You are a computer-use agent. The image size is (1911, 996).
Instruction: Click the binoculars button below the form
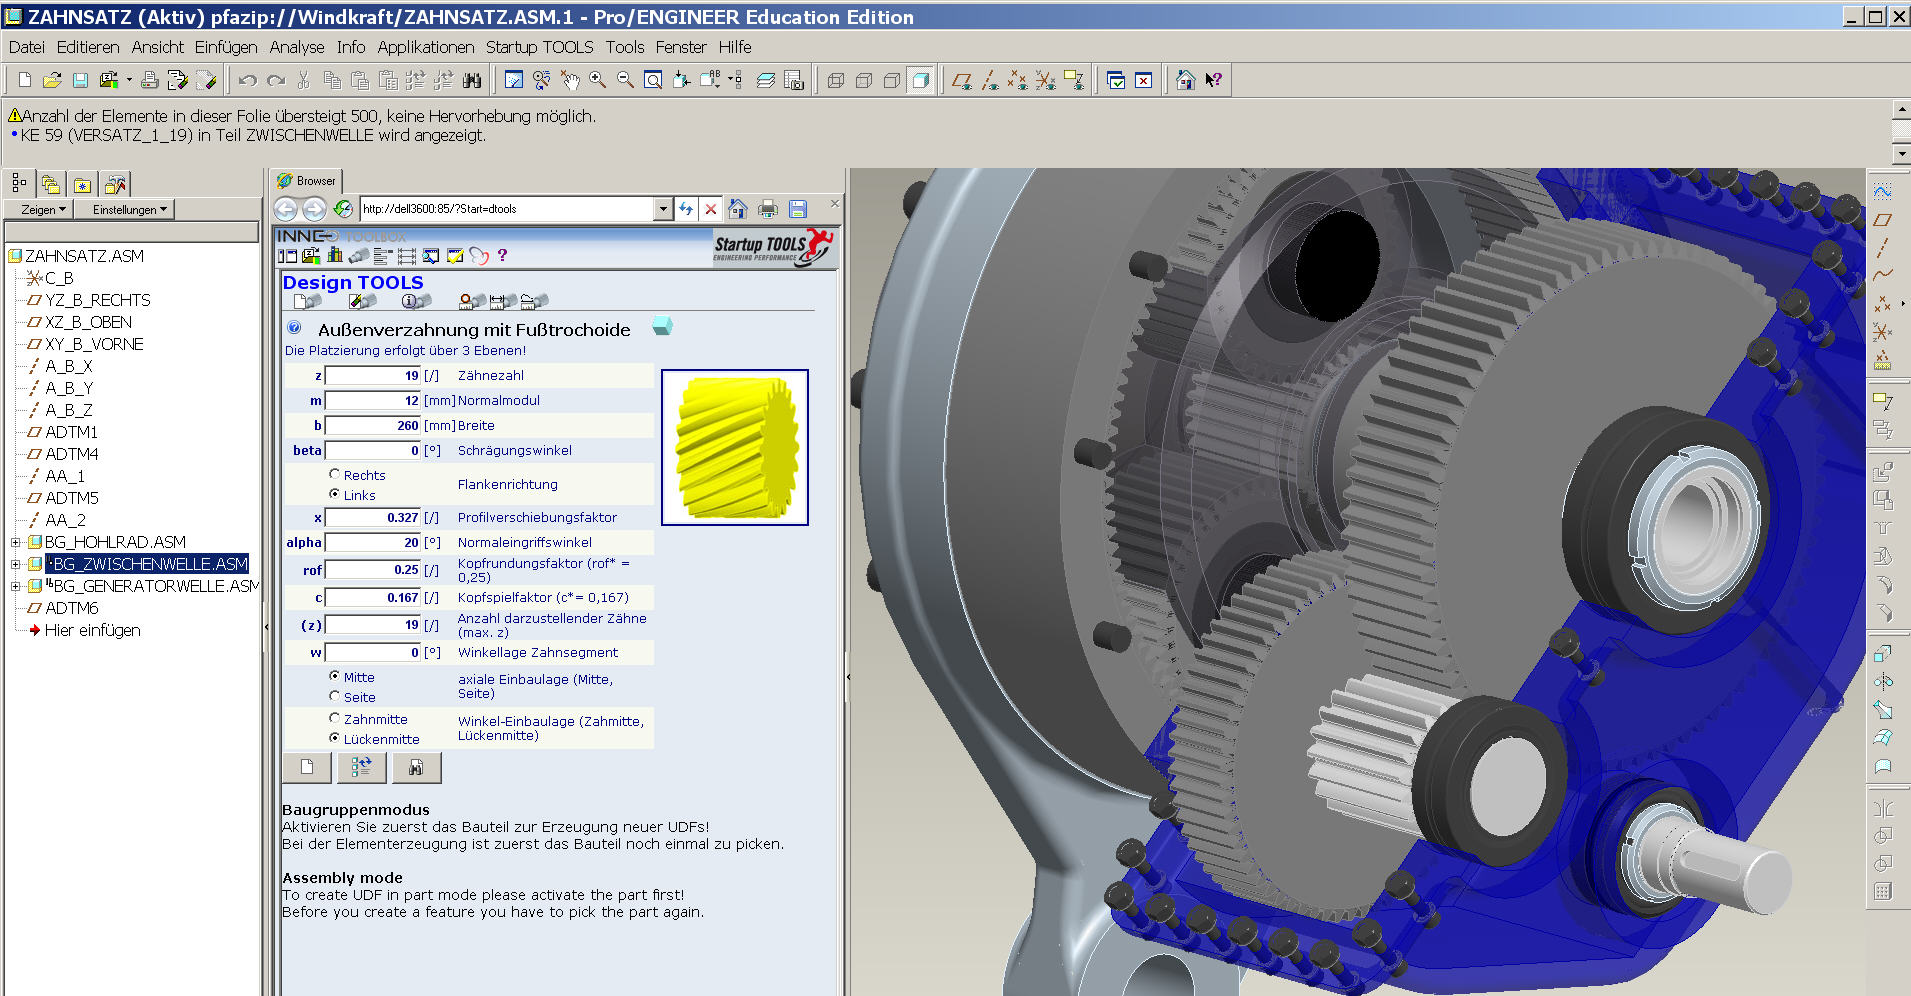click(416, 767)
